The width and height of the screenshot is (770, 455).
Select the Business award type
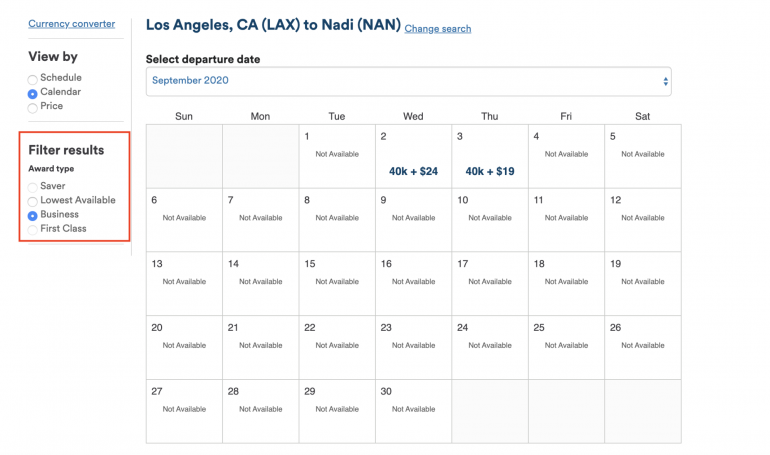tap(33, 215)
